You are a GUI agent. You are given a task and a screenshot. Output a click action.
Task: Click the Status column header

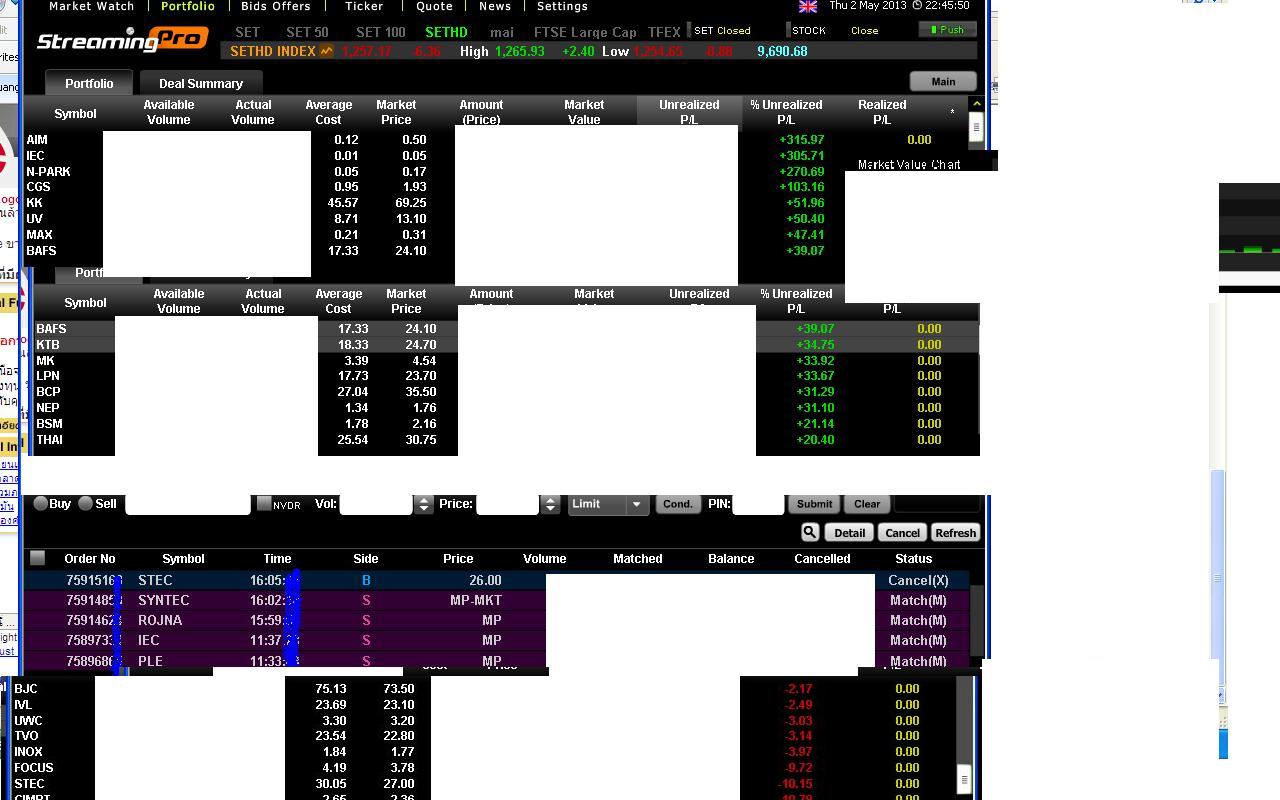[913, 559]
